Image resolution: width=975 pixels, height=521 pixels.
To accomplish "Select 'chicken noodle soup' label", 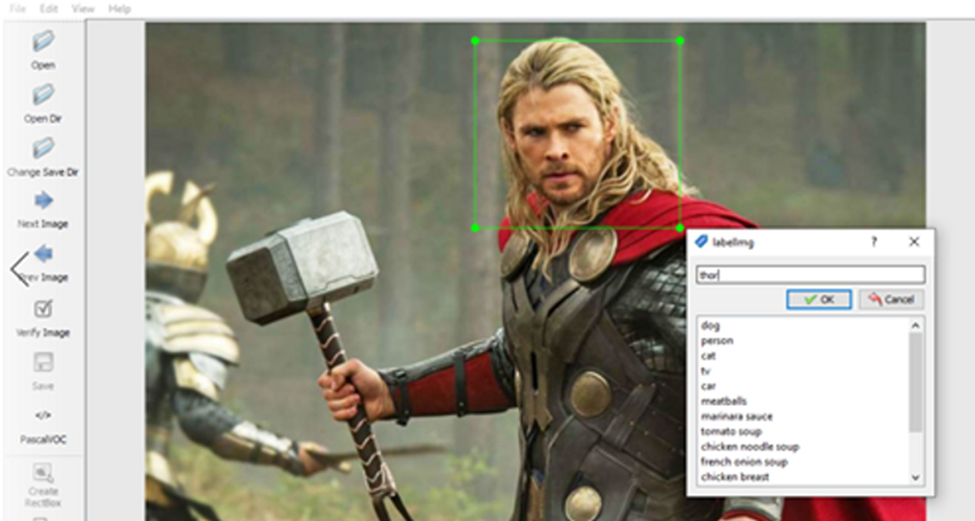I will click(x=750, y=446).
